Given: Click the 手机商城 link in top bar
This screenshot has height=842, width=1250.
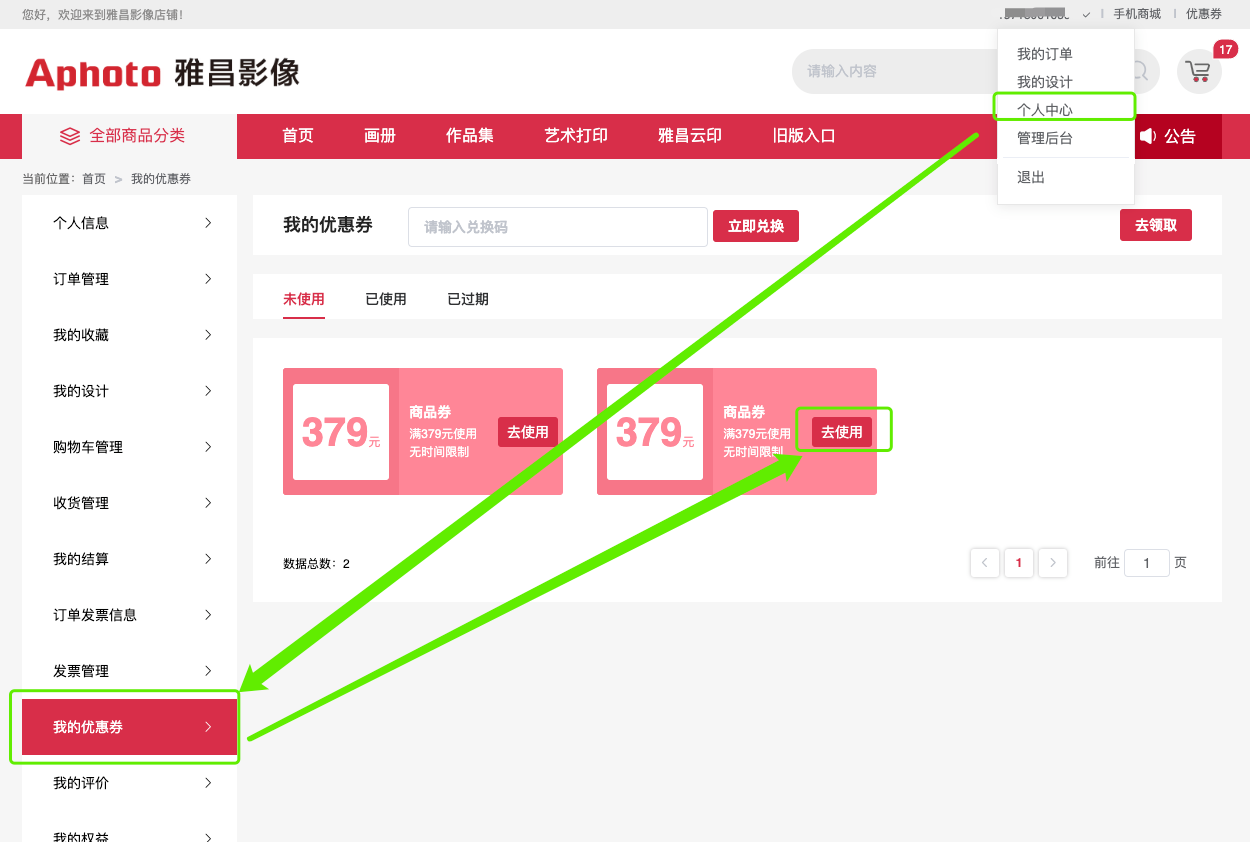Looking at the screenshot, I should pyautogui.click(x=1137, y=14).
